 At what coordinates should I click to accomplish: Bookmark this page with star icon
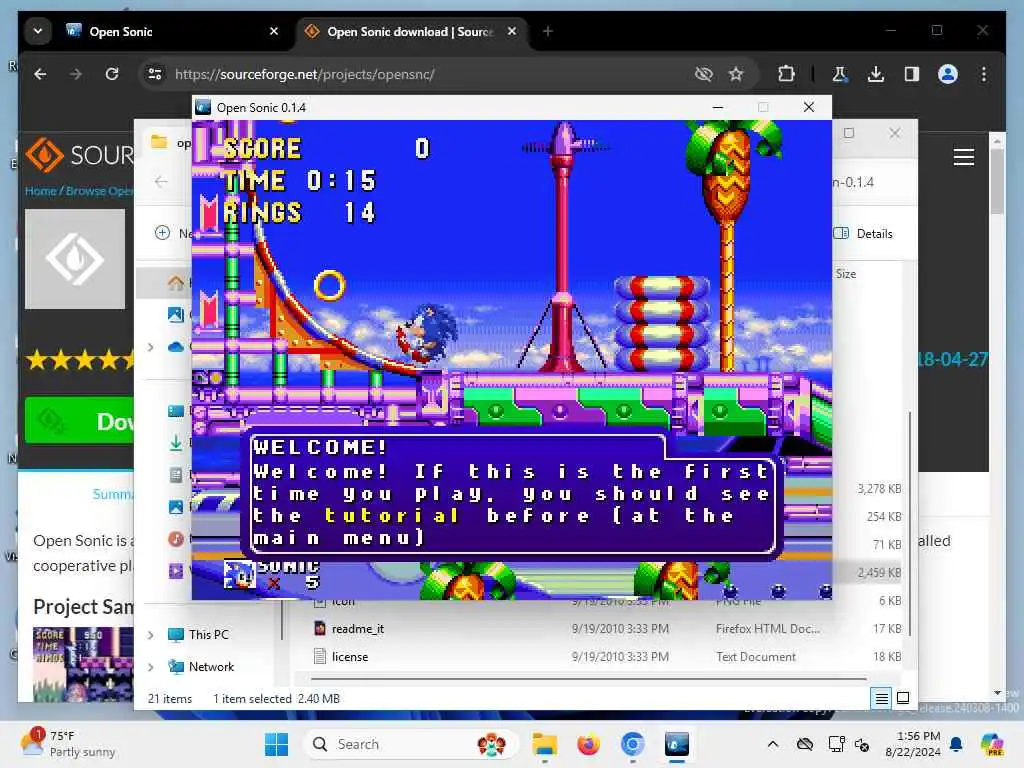tap(736, 74)
